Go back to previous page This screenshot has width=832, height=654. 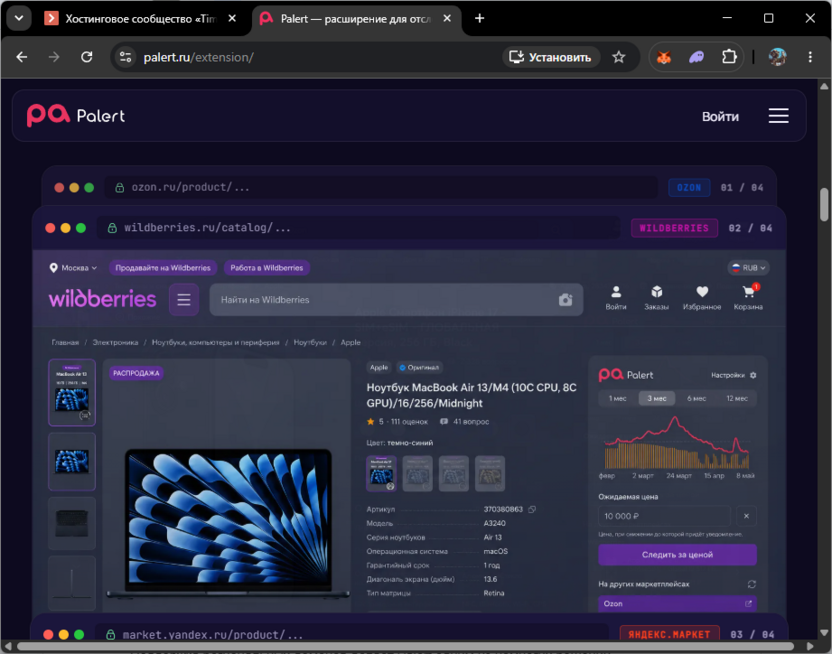click(22, 57)
